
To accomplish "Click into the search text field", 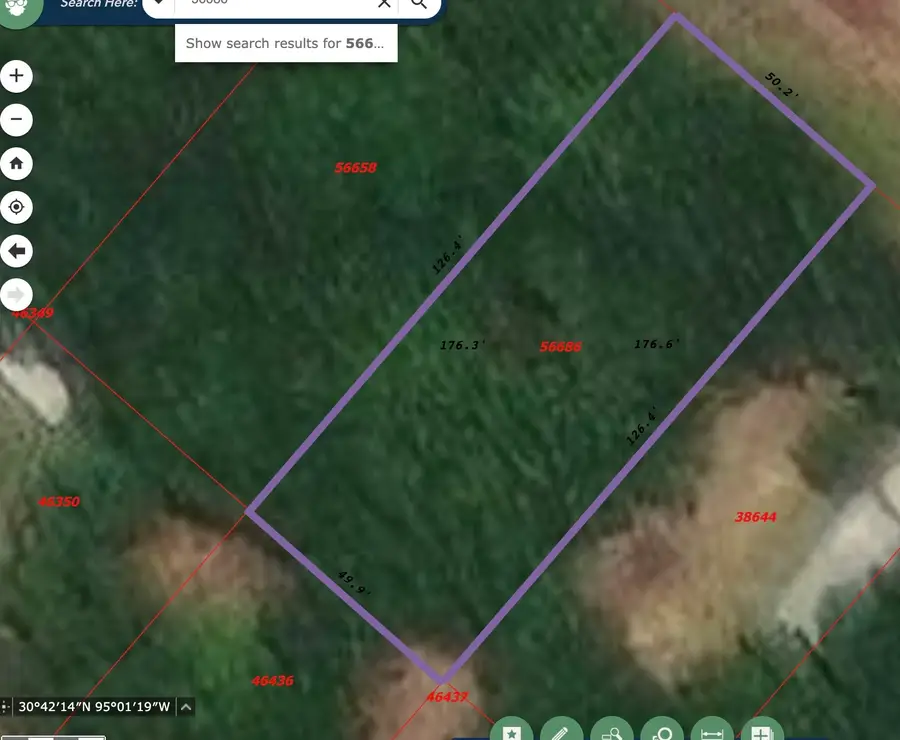I will click(x=276, y=3).
